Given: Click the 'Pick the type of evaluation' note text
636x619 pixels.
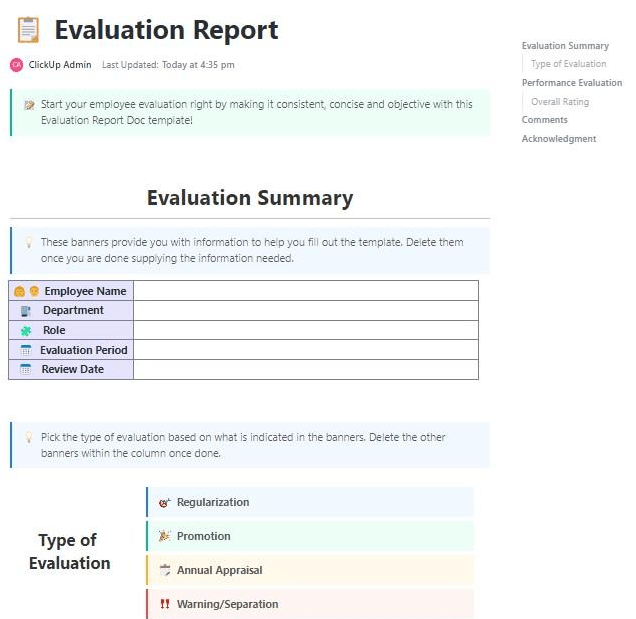Looking at the screenshot, I should [x=243, y=445].
